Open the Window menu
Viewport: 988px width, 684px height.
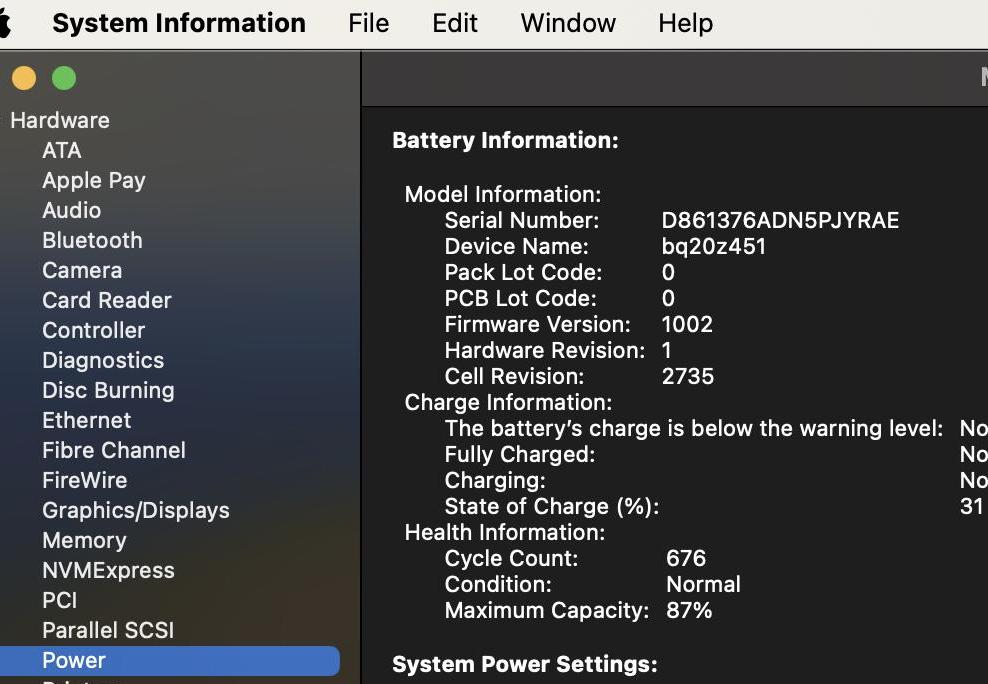pyautogui.click(x=568, y=23)
